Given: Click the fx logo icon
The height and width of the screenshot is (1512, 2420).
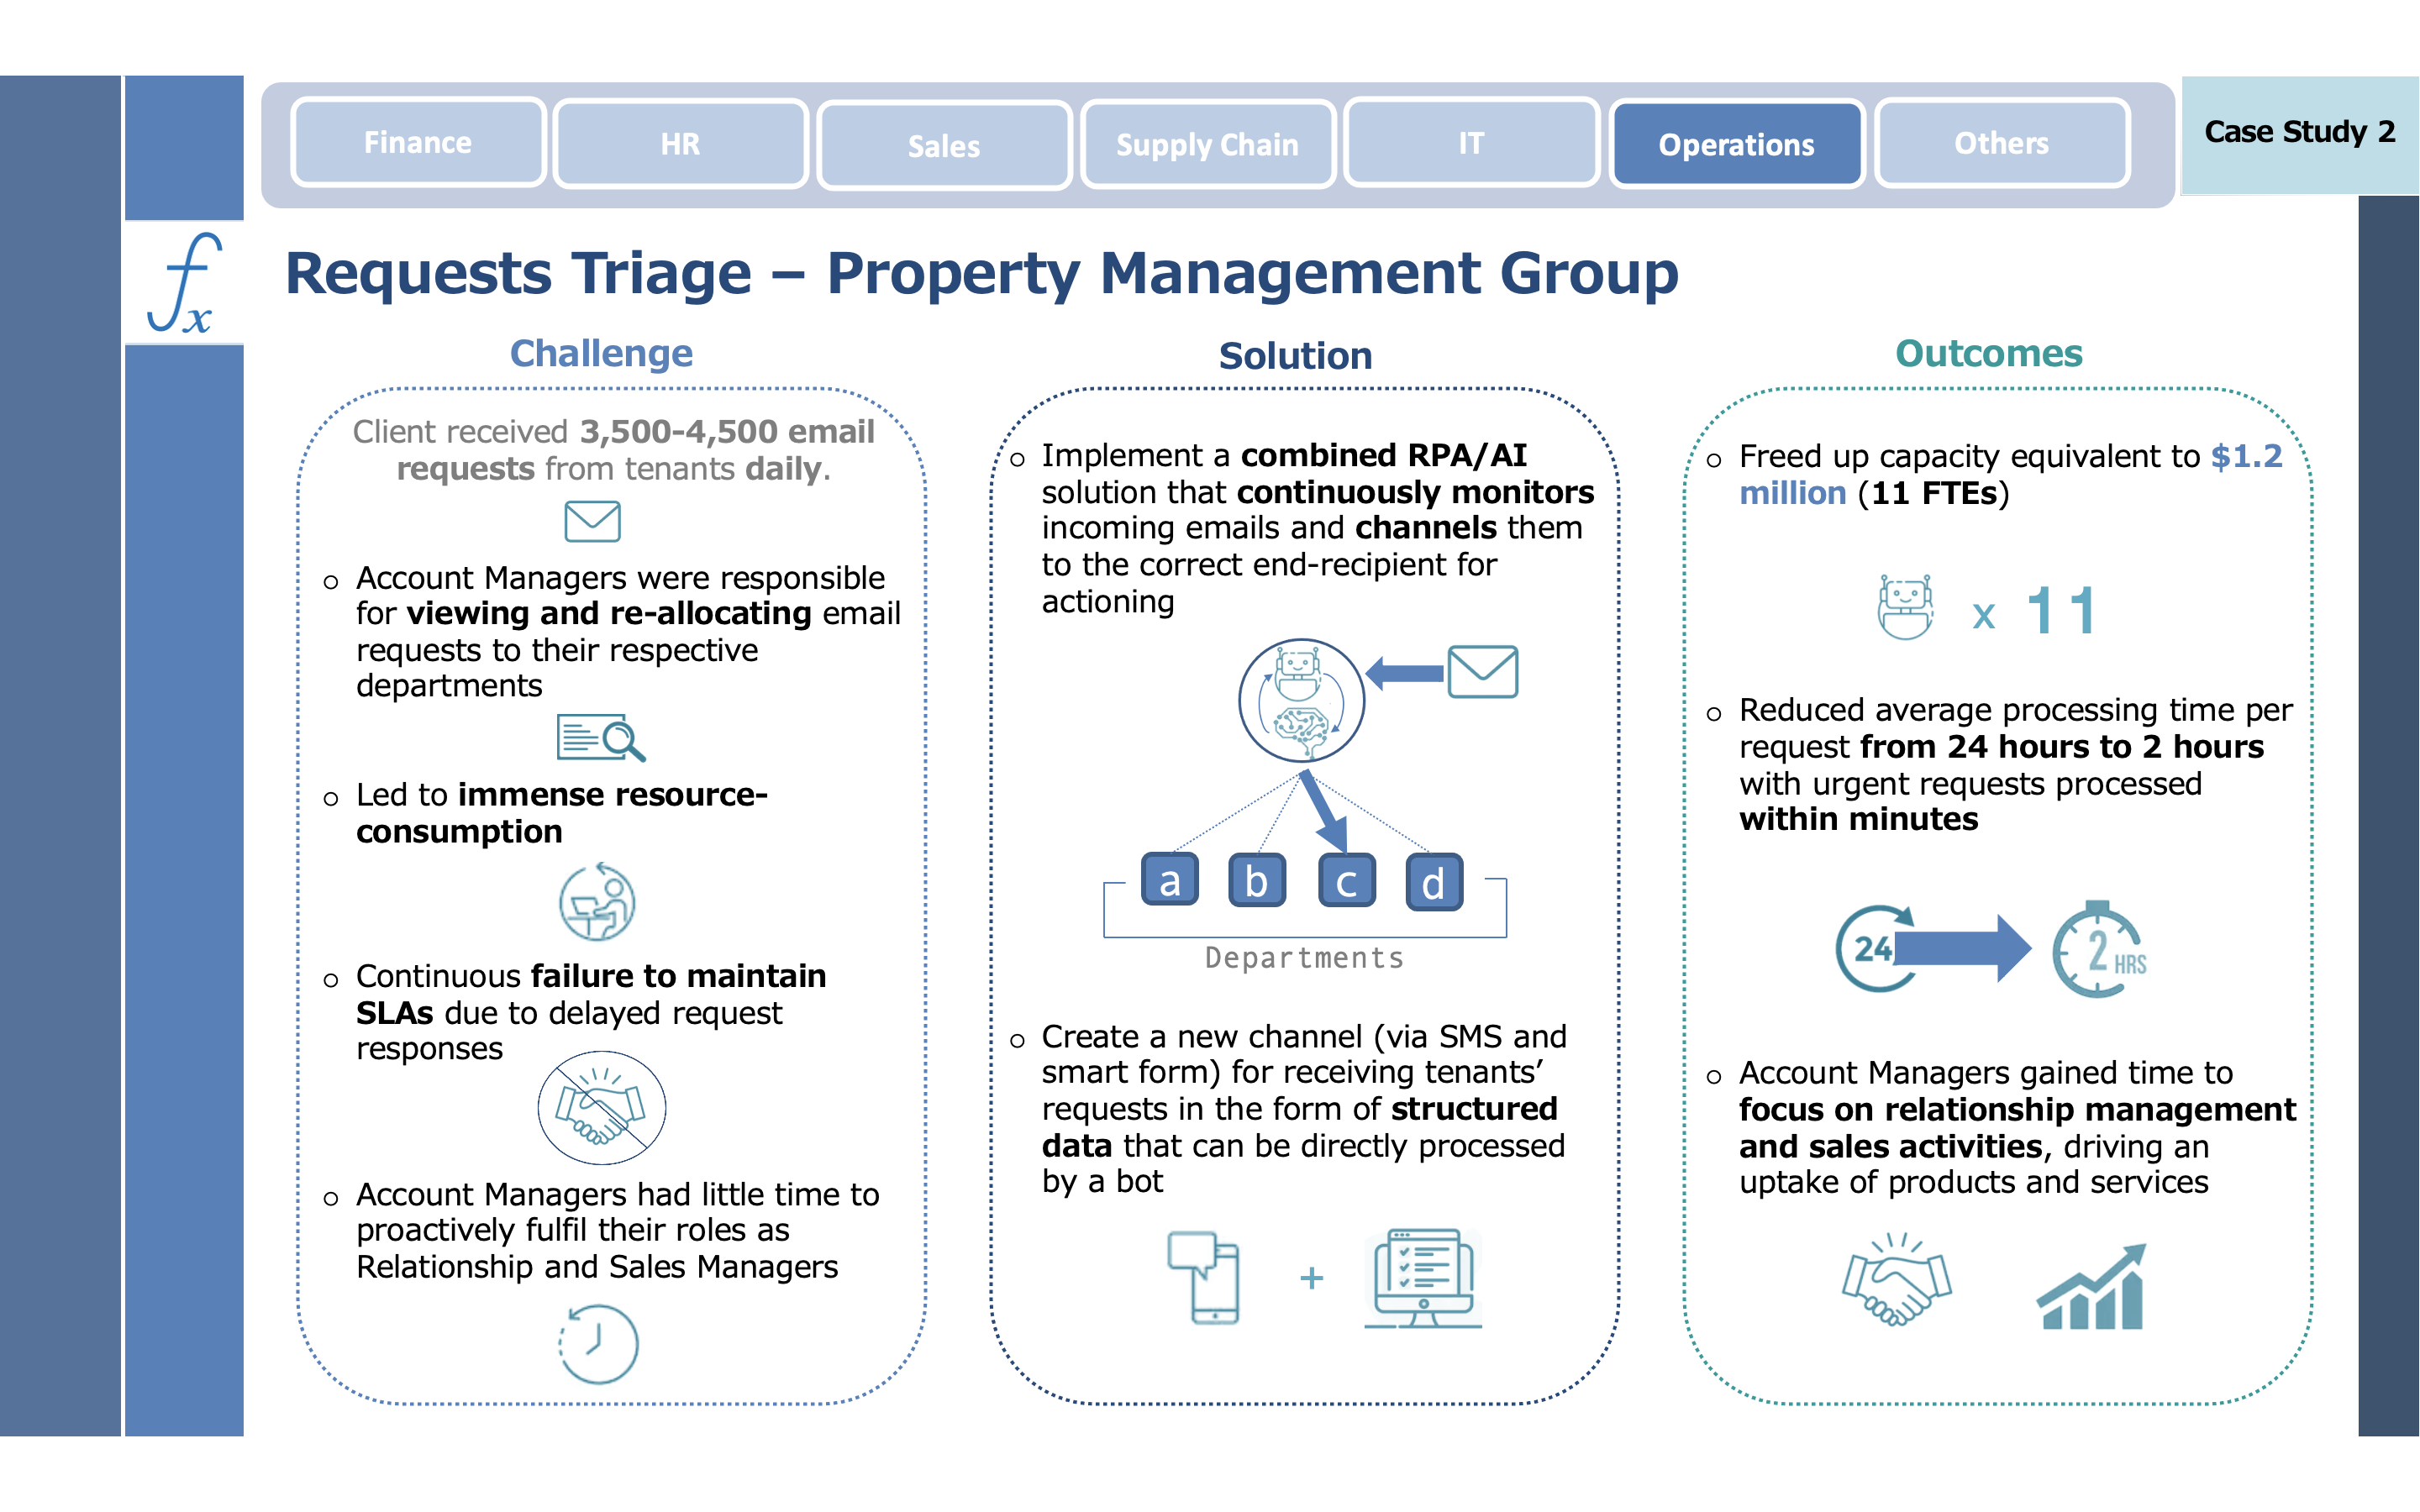Looking at the screenshot, I should [x=184, y=283].
